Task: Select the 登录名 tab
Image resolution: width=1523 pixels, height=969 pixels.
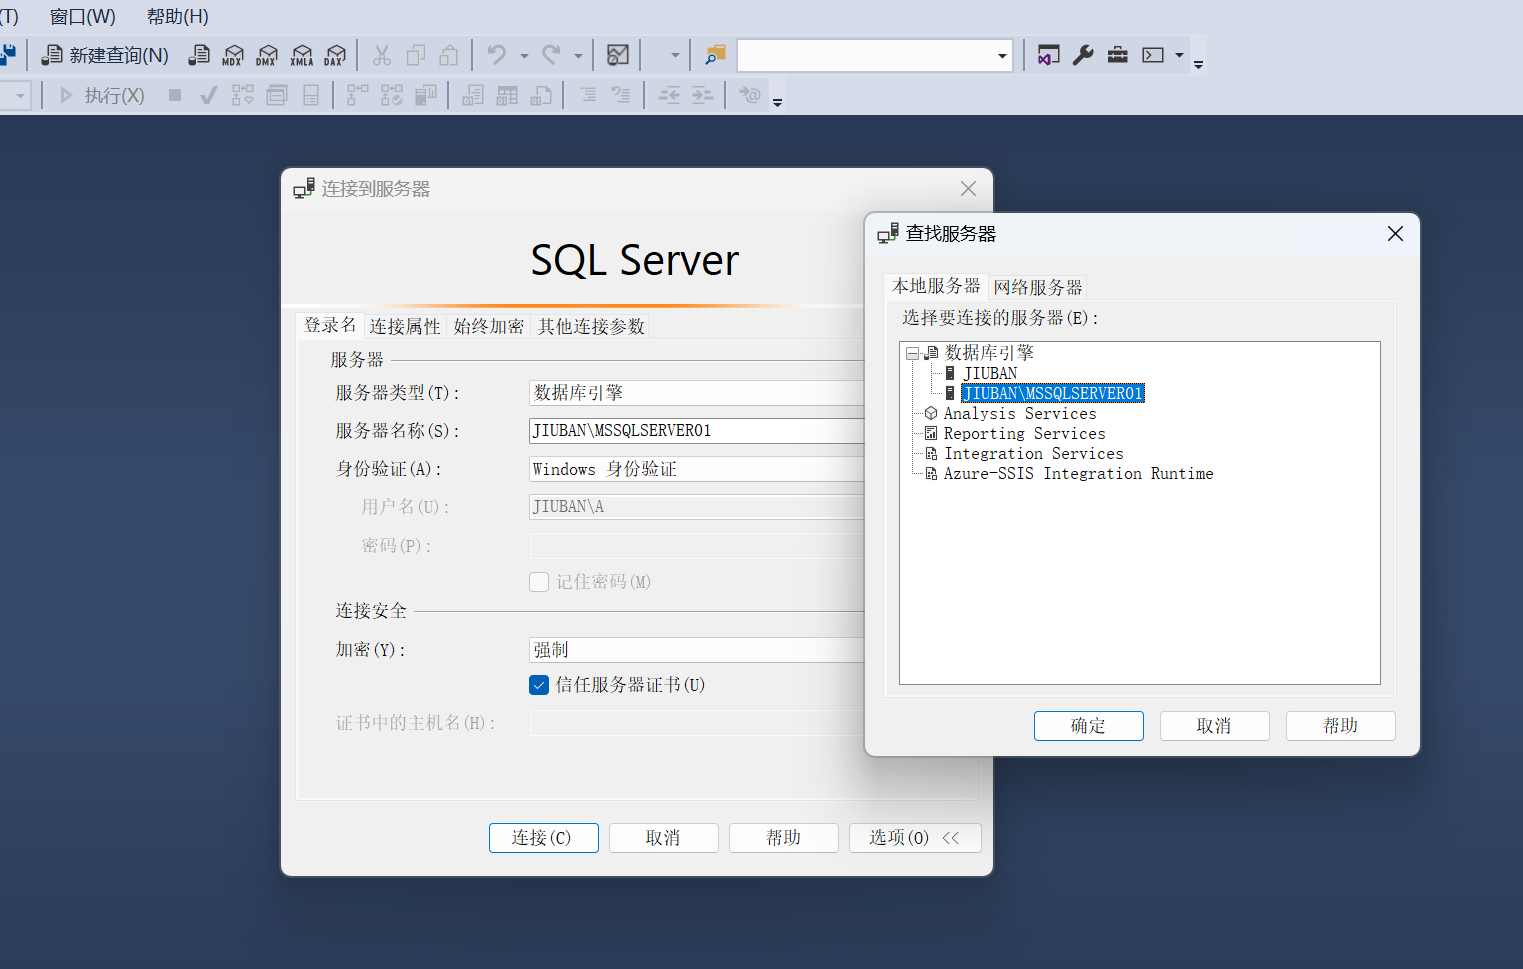Action: tap(330, 325)
